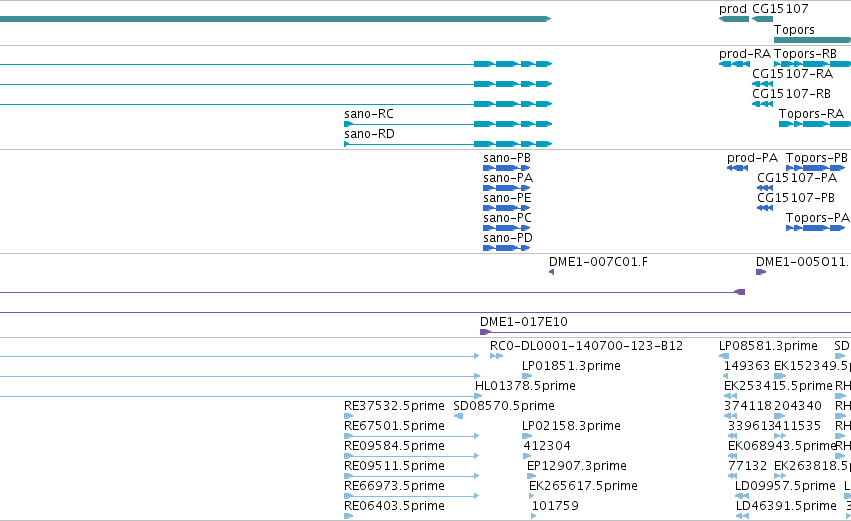
Task: Select the sano-PB protein feature
Action: [506, 168]
